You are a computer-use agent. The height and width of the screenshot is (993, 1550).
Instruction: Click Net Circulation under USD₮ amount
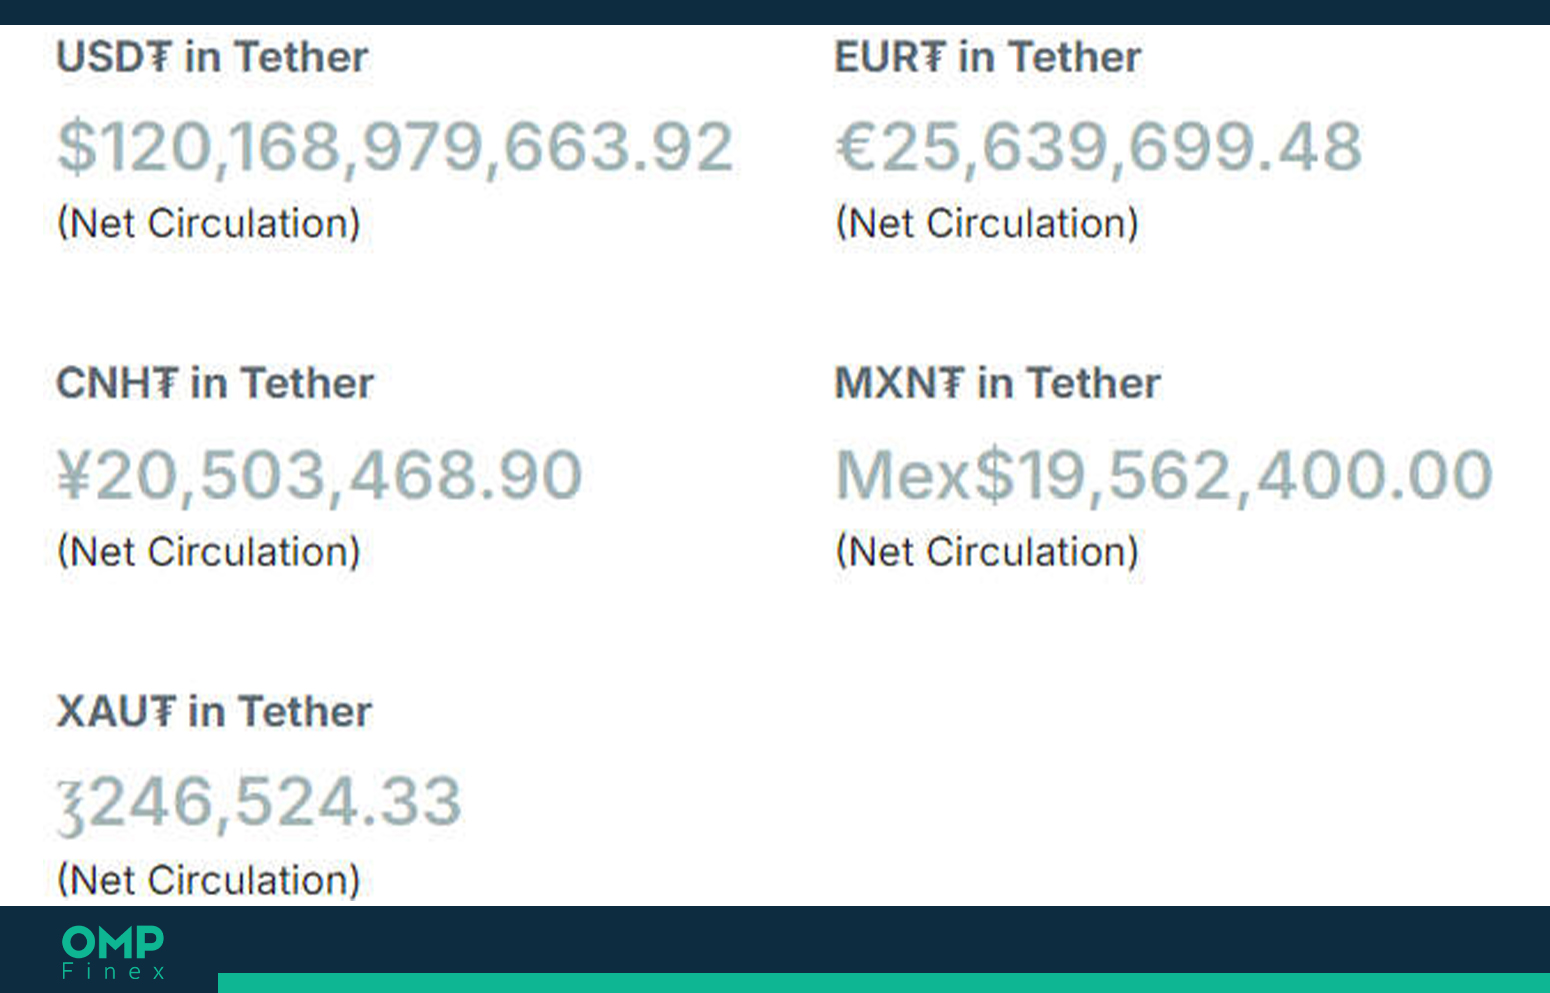209,223
